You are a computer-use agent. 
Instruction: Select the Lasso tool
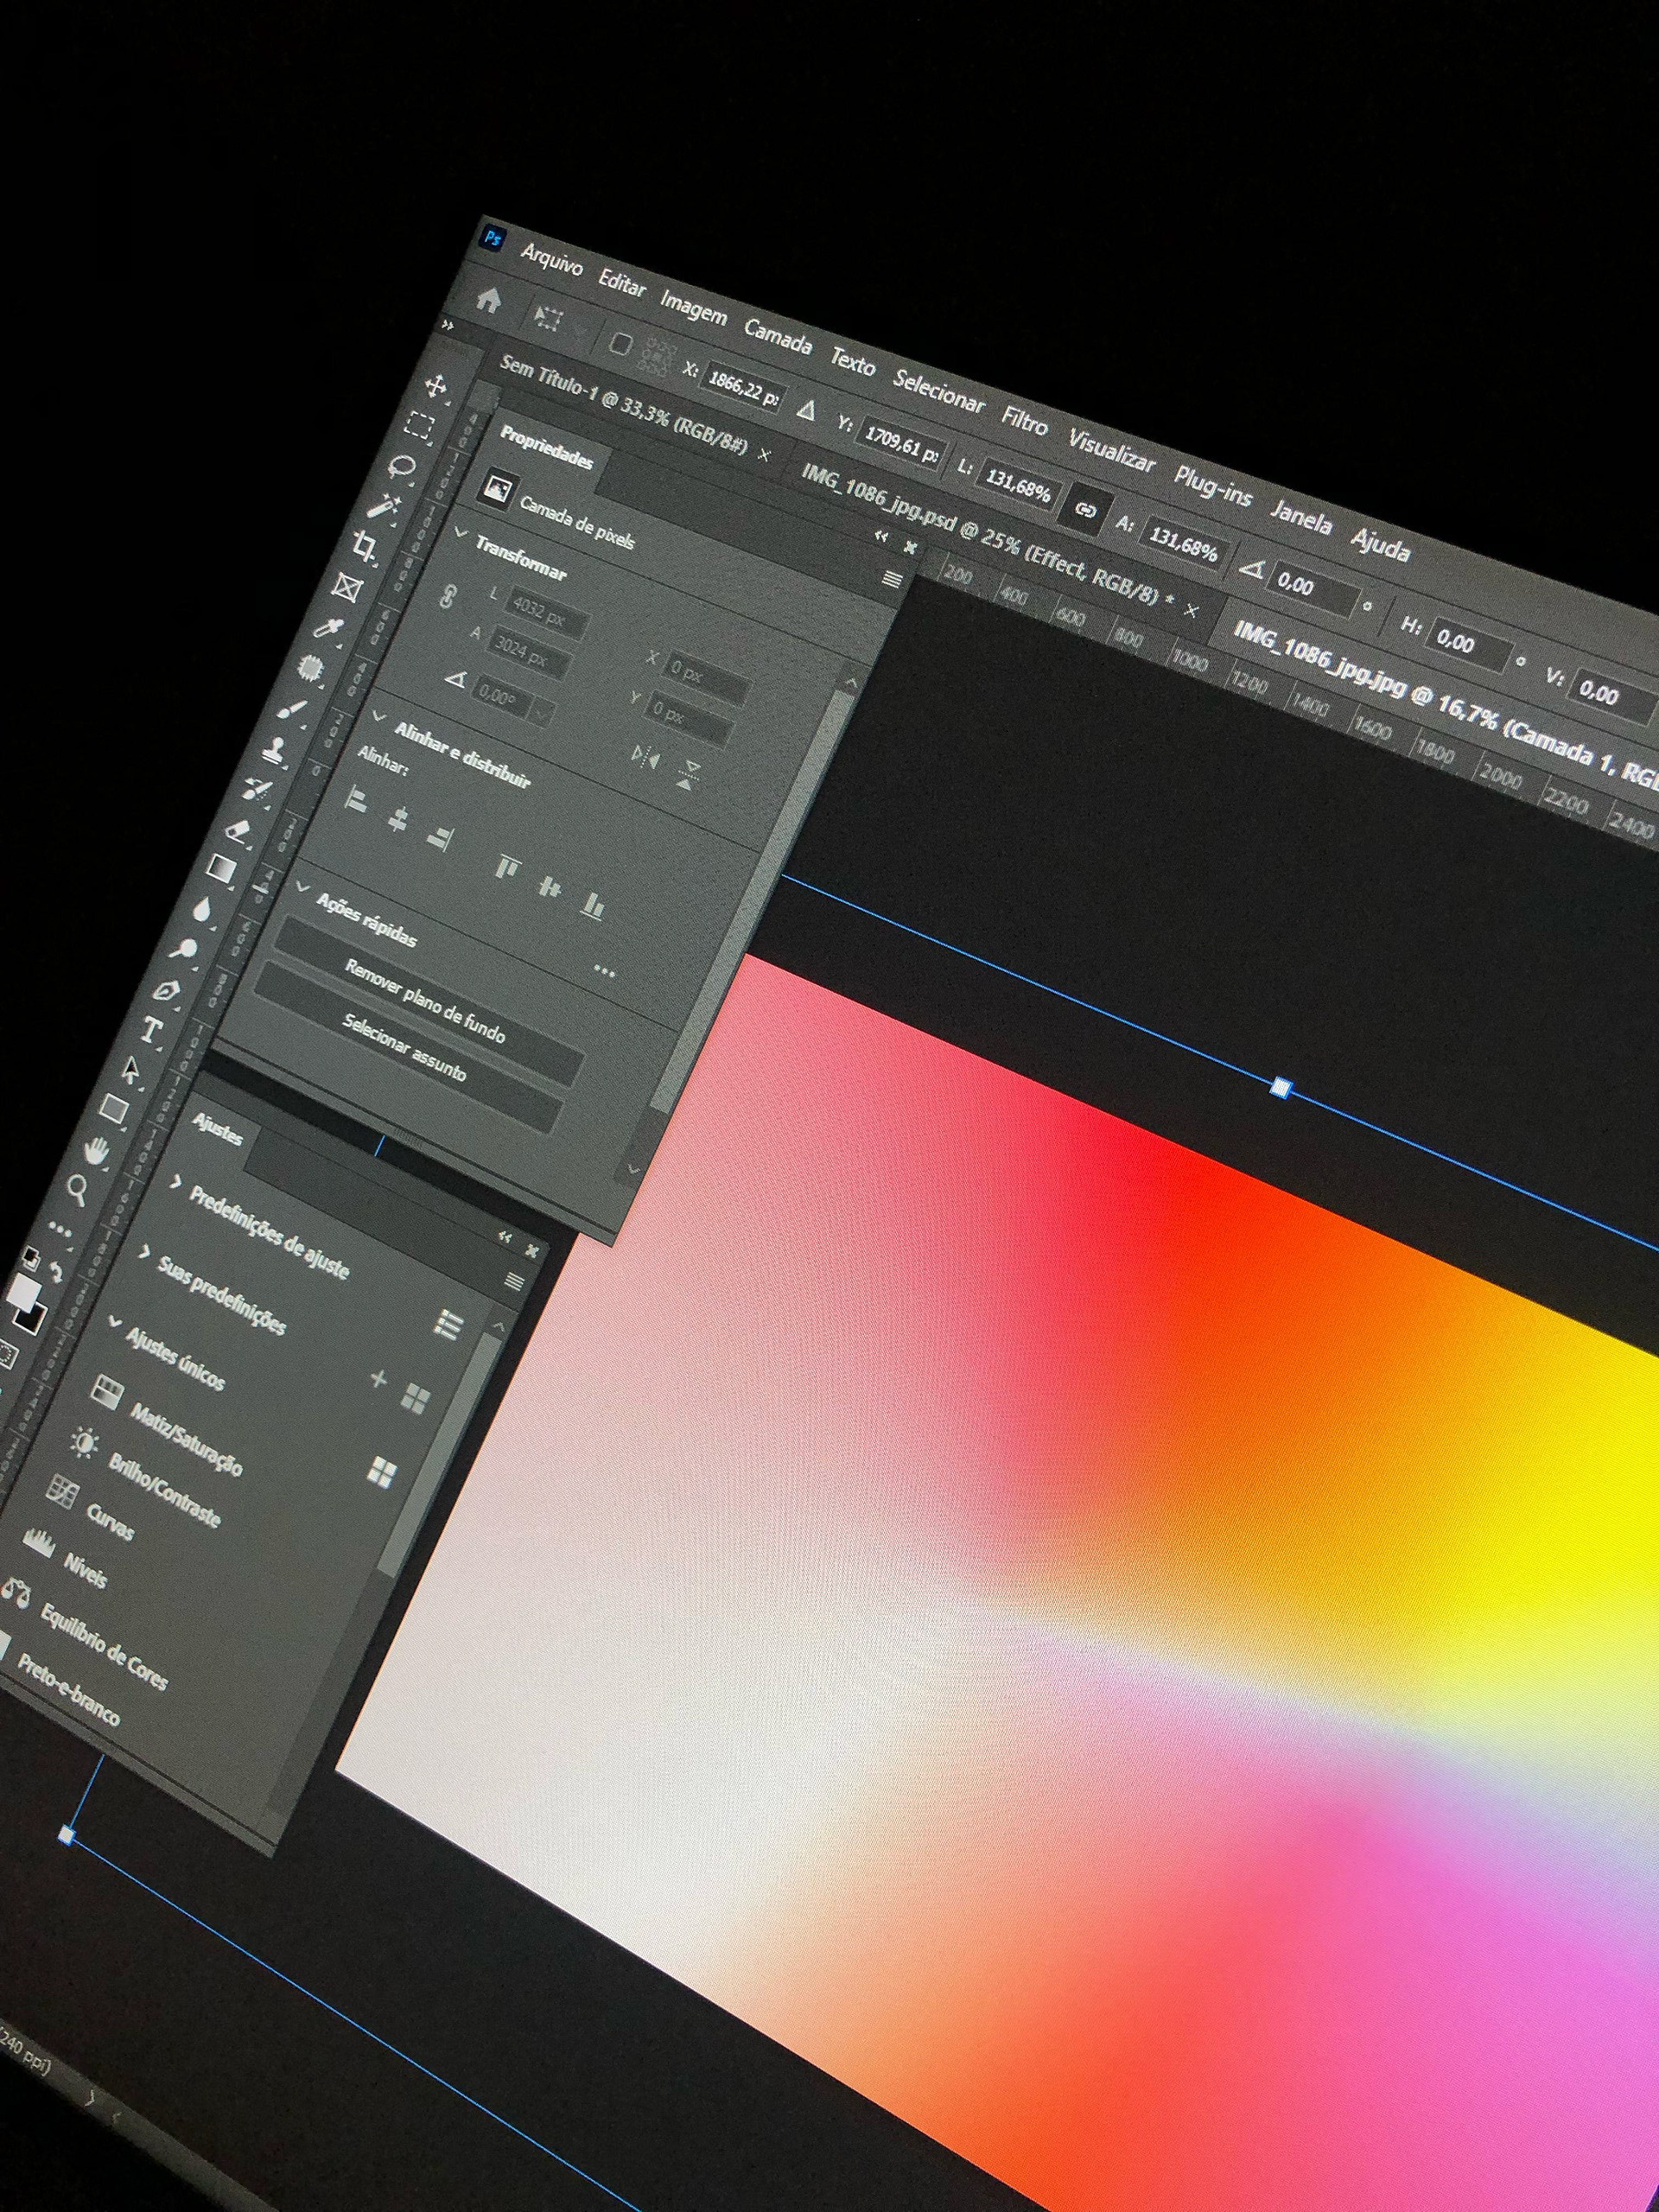click(403, 467)
